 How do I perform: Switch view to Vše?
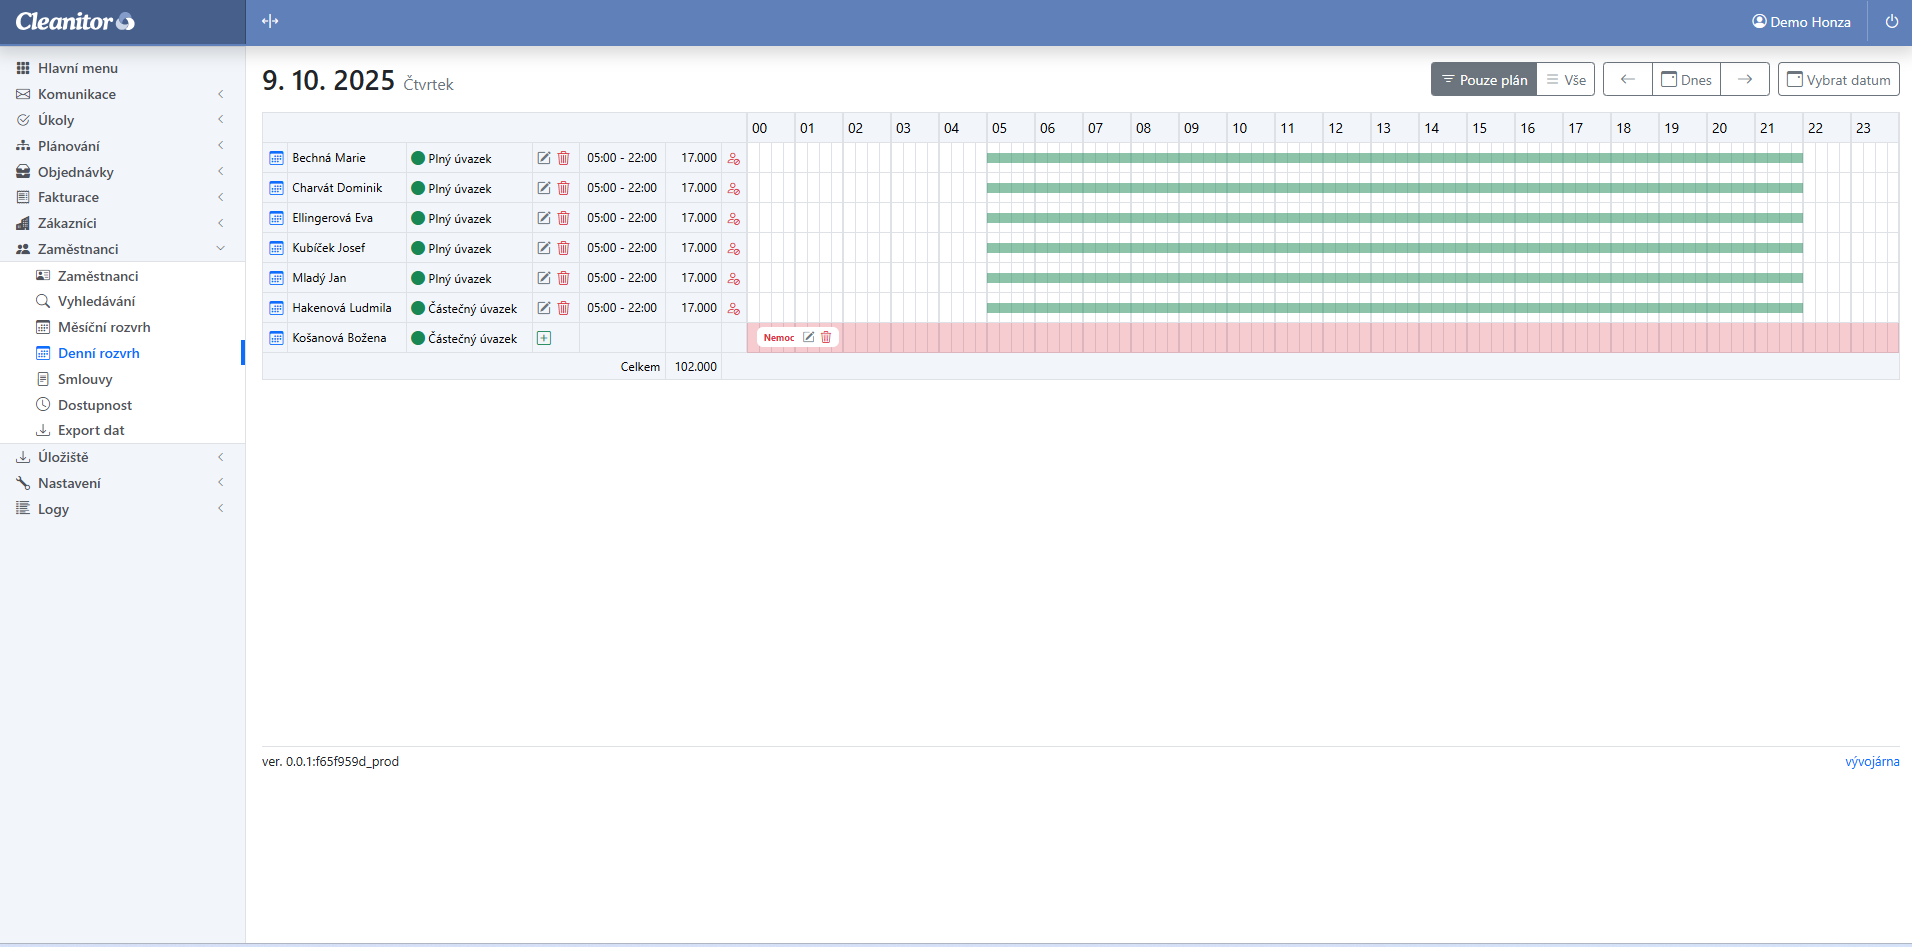[x=1566, y=80]
